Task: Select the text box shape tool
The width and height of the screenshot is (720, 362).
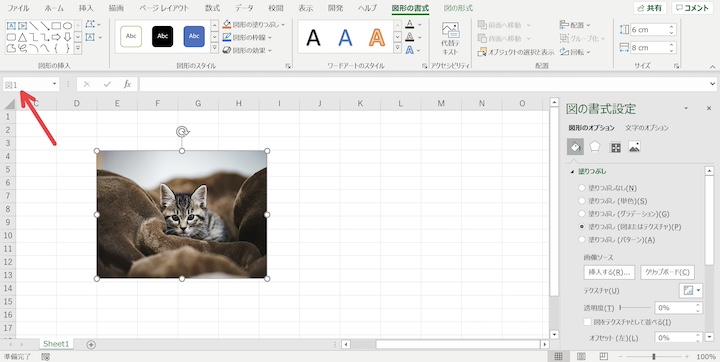Action: [11, 26]
